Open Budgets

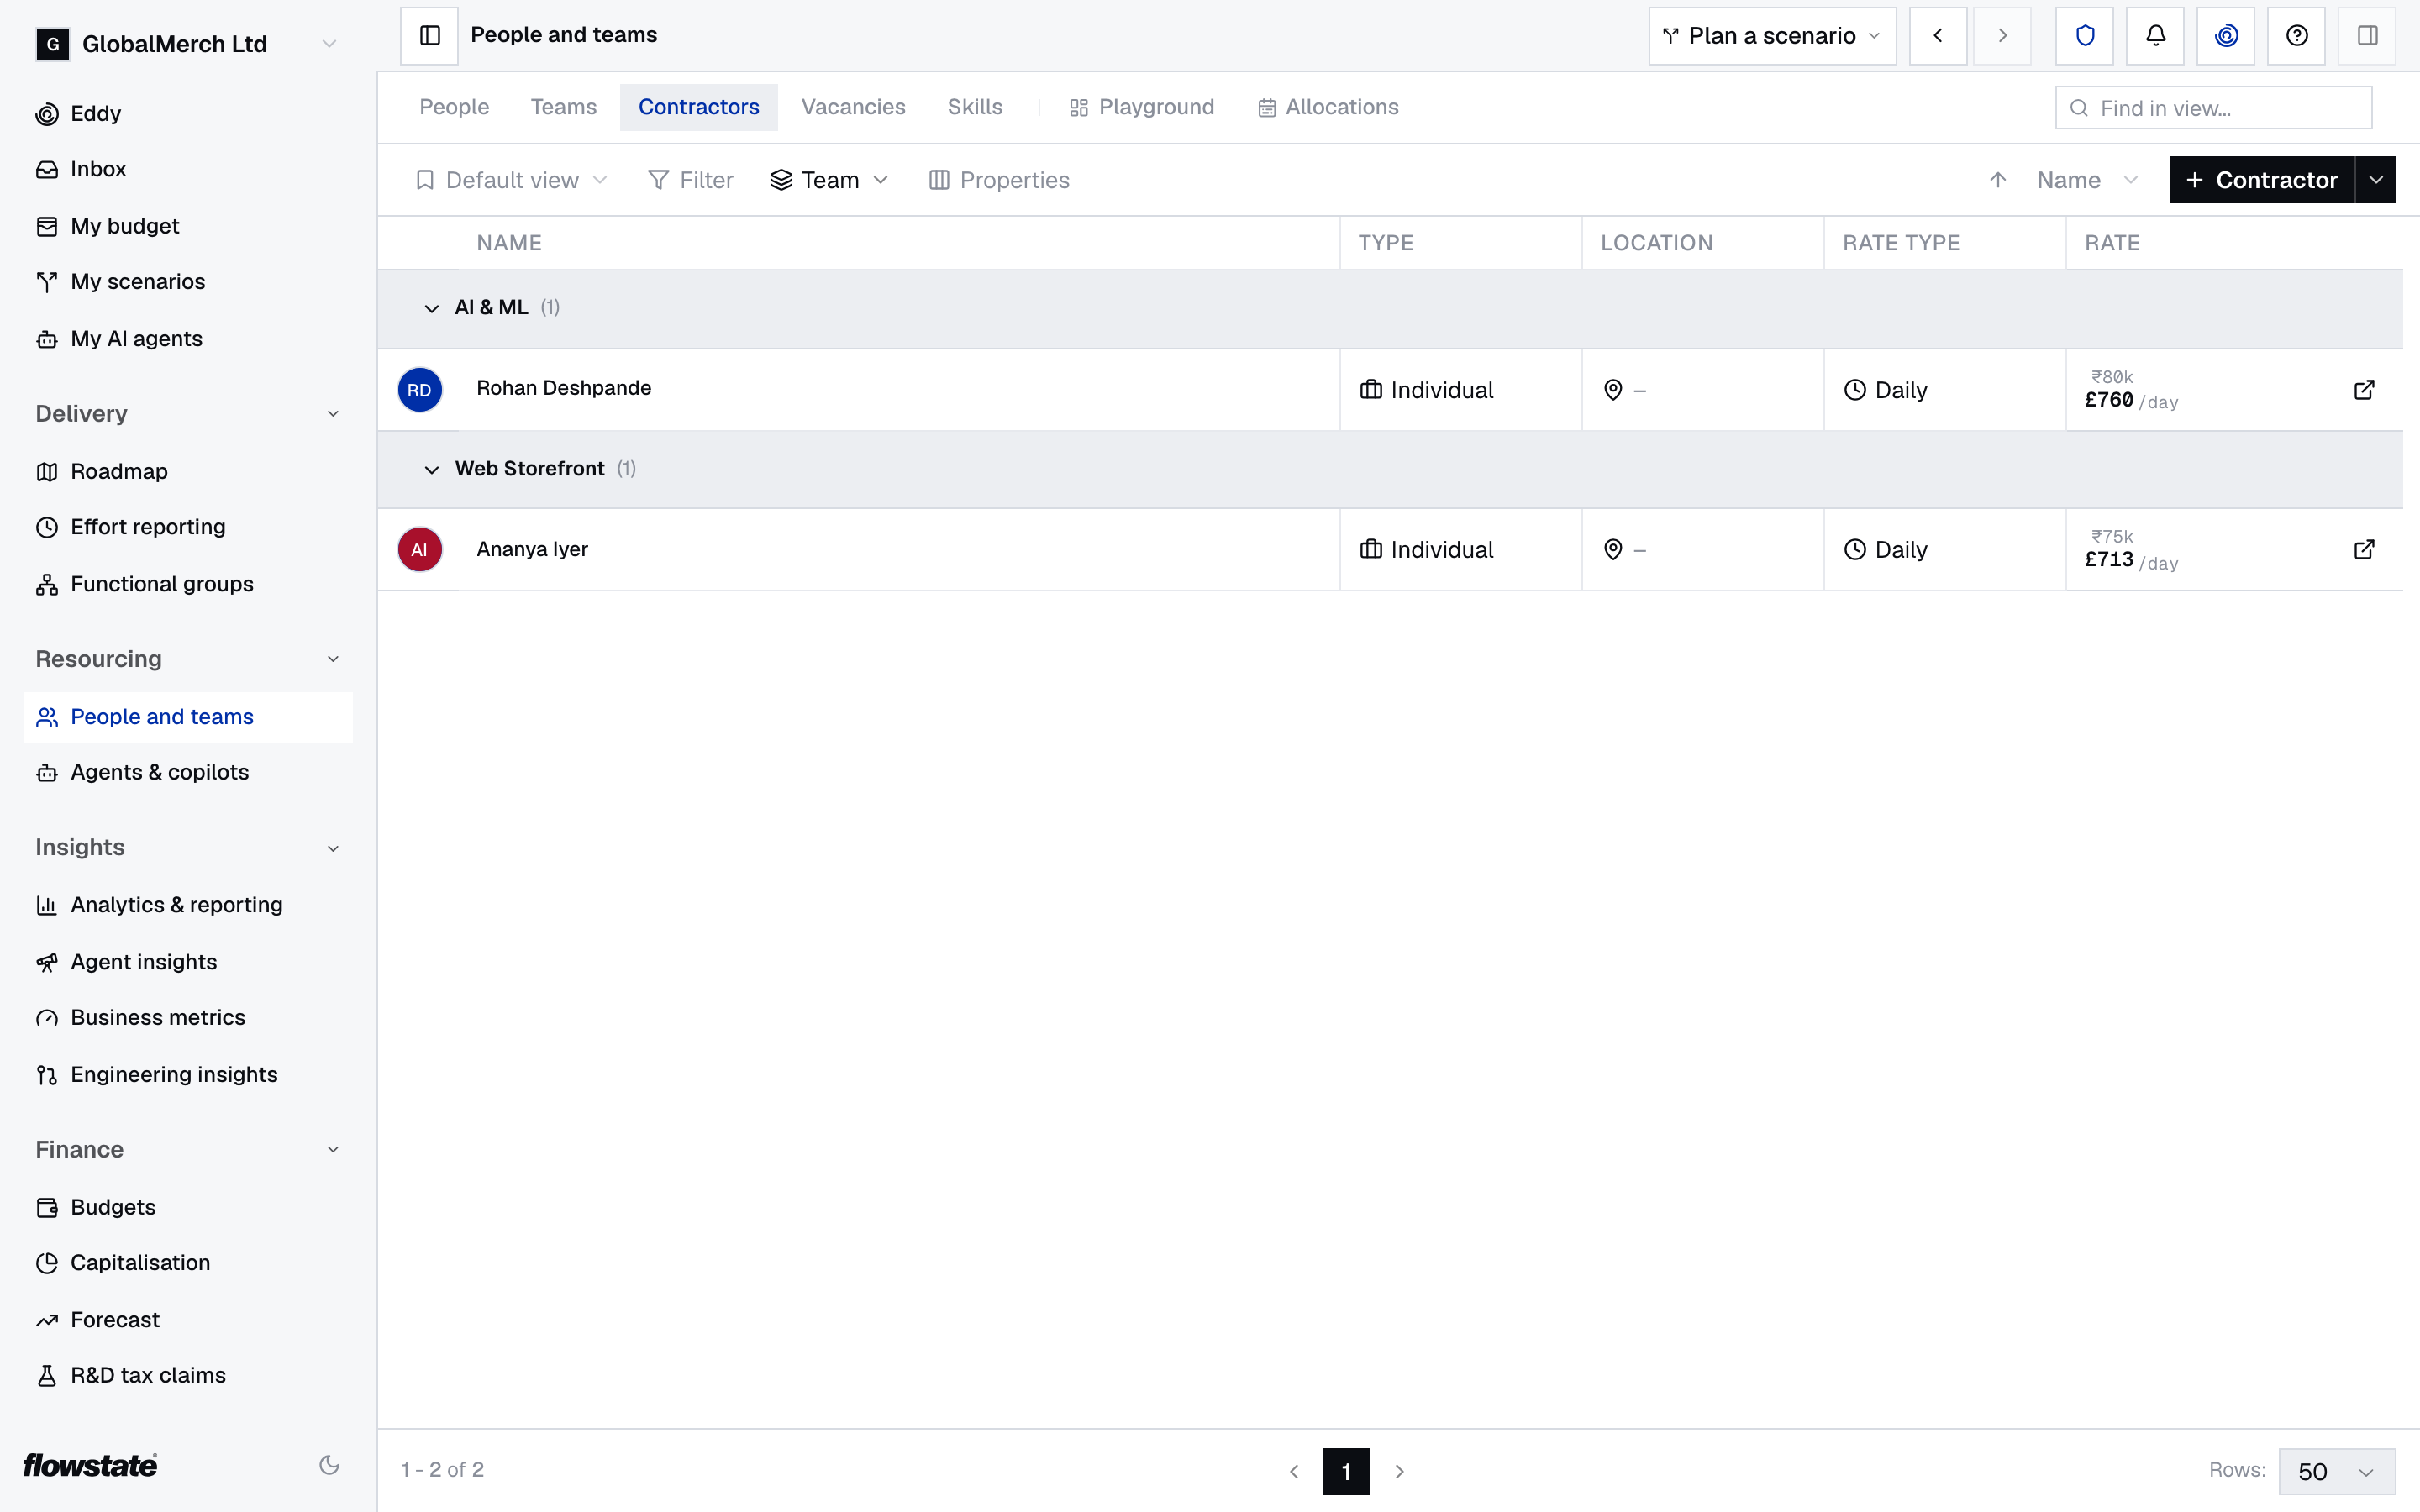point(188,1208)
